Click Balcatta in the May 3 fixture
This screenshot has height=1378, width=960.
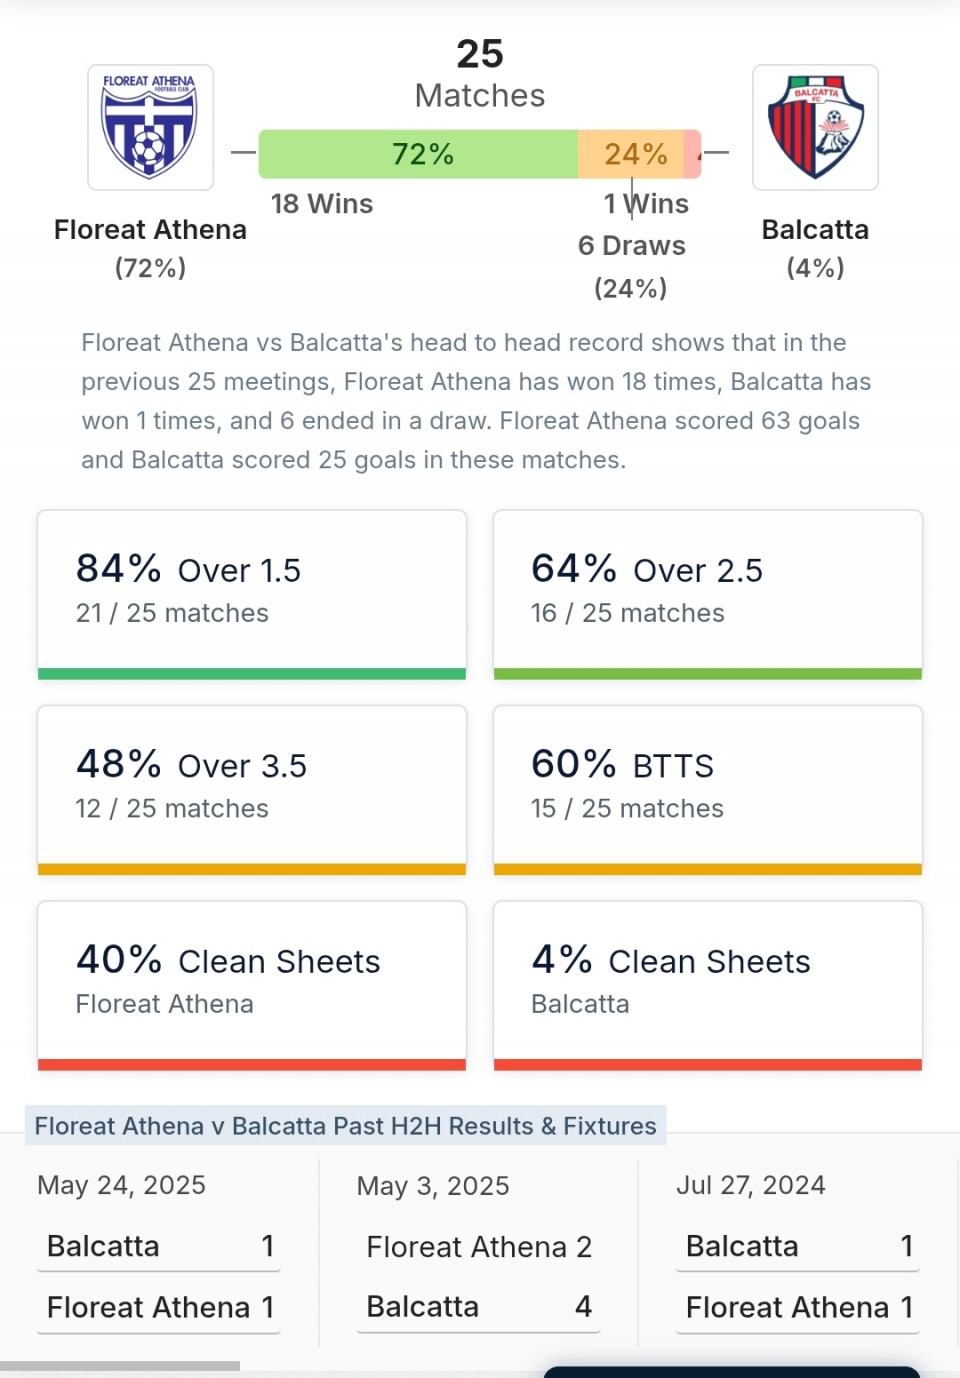(423, 1307)
